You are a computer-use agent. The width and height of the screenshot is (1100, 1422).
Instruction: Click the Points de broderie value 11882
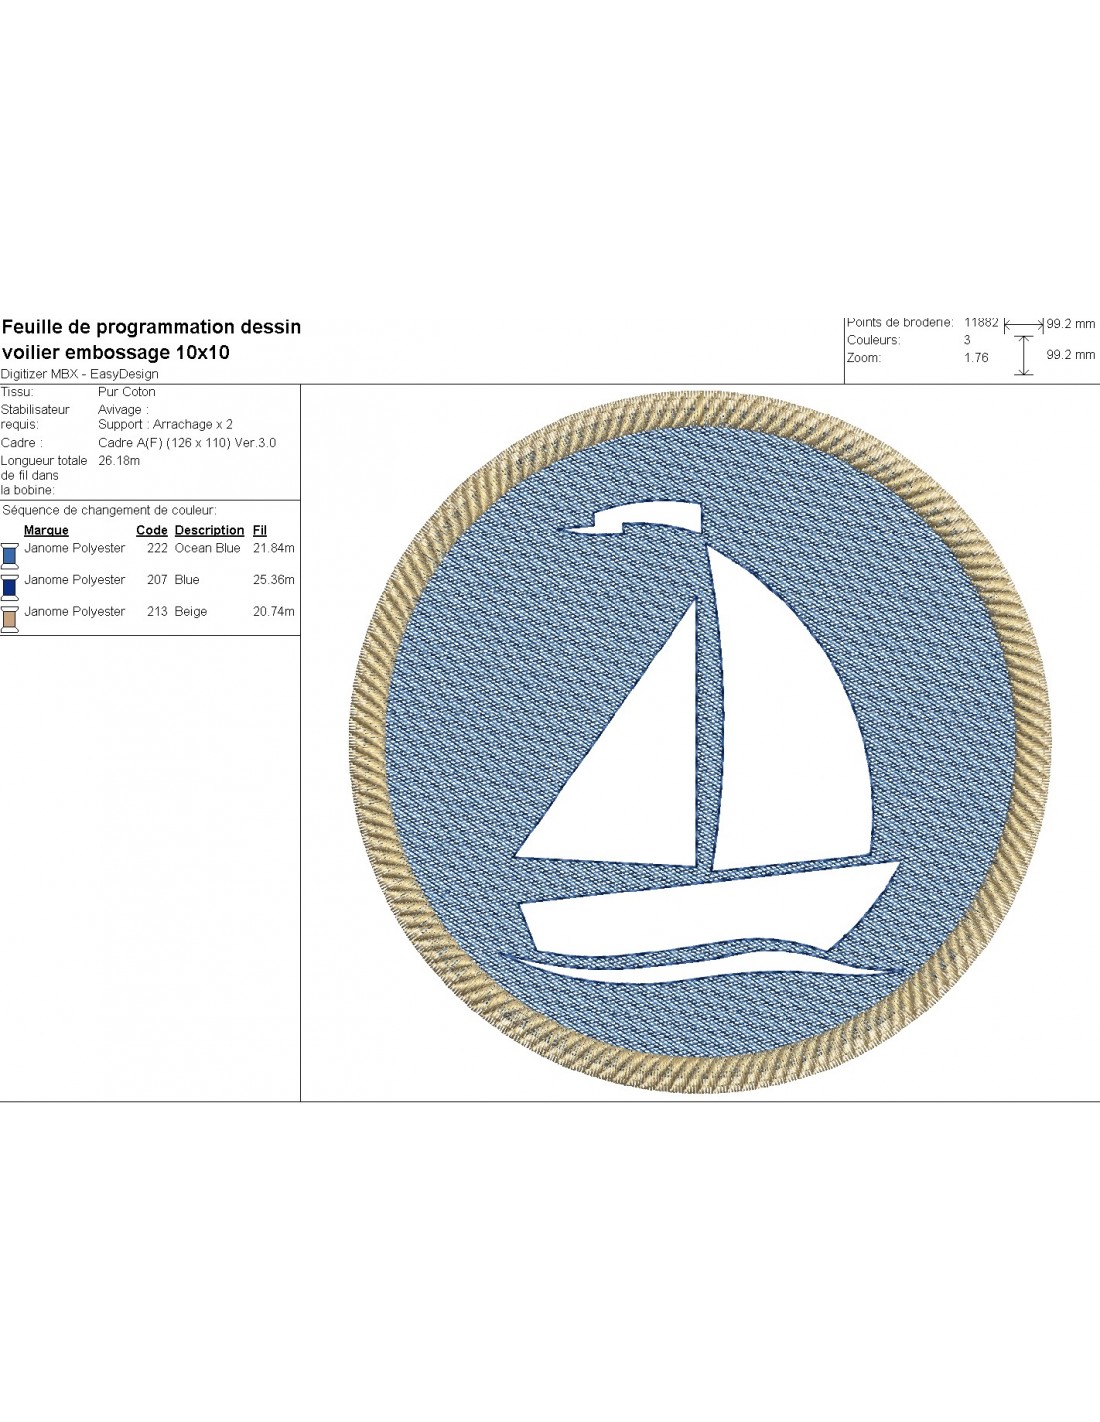pos(981,323)
